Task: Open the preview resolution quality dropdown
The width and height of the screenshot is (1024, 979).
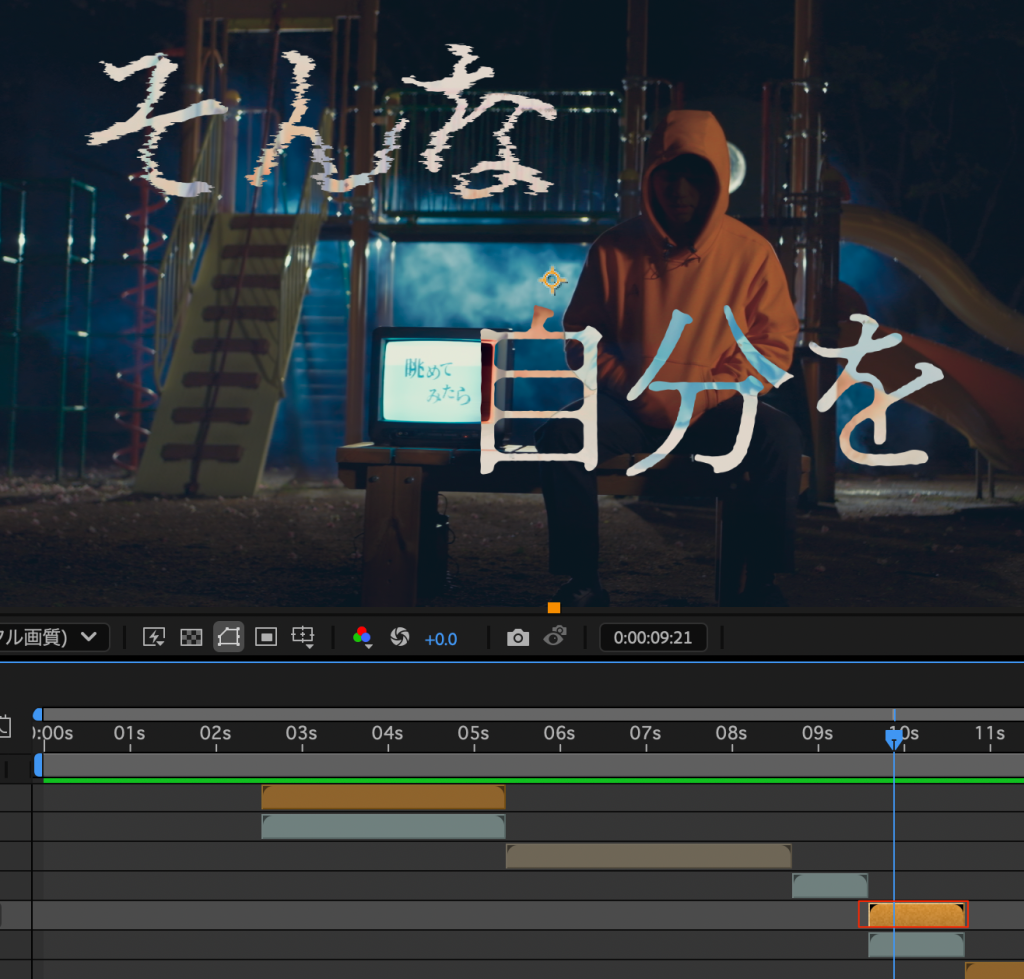Action: pyautogui.click(x=55, y=638)
